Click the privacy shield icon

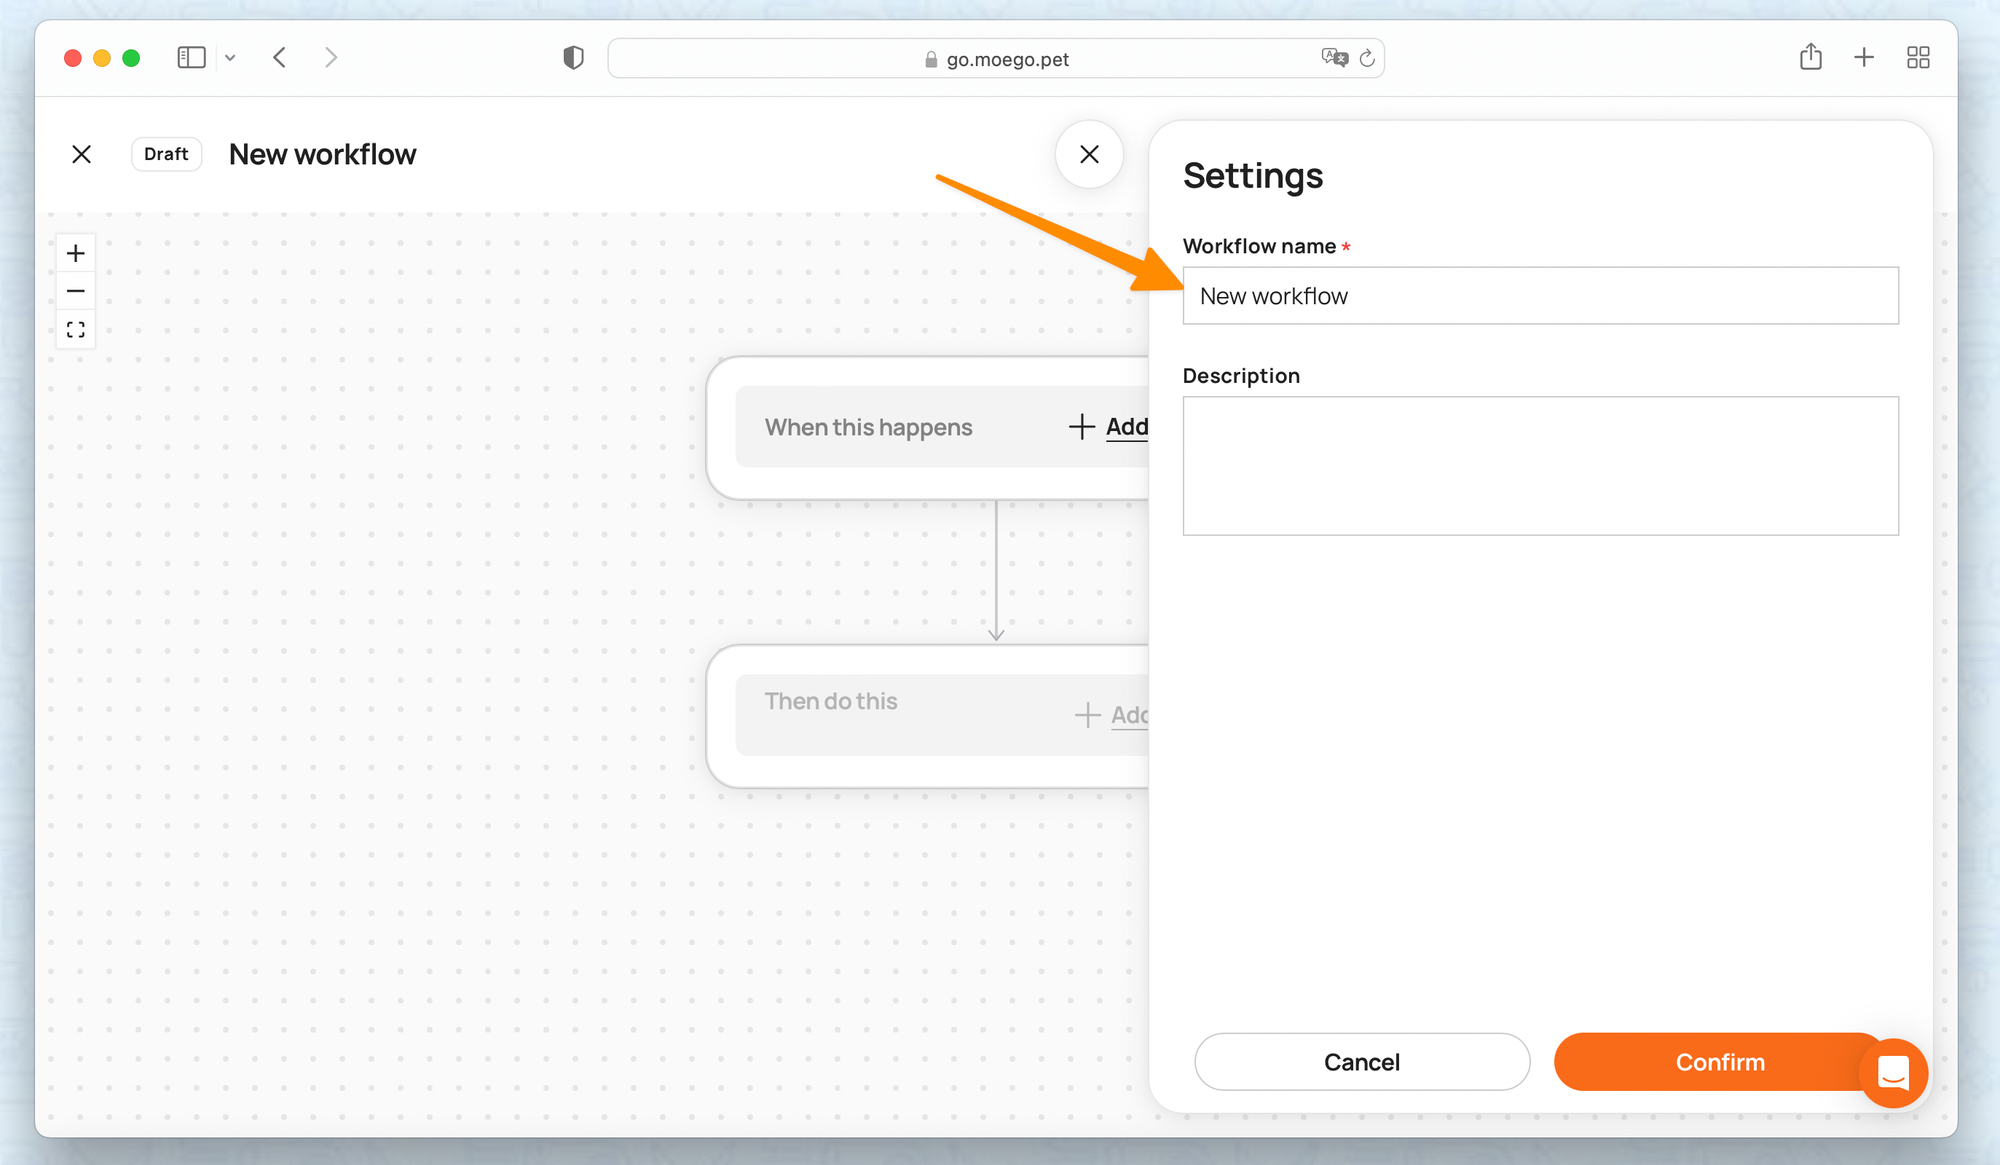[573, 57]
